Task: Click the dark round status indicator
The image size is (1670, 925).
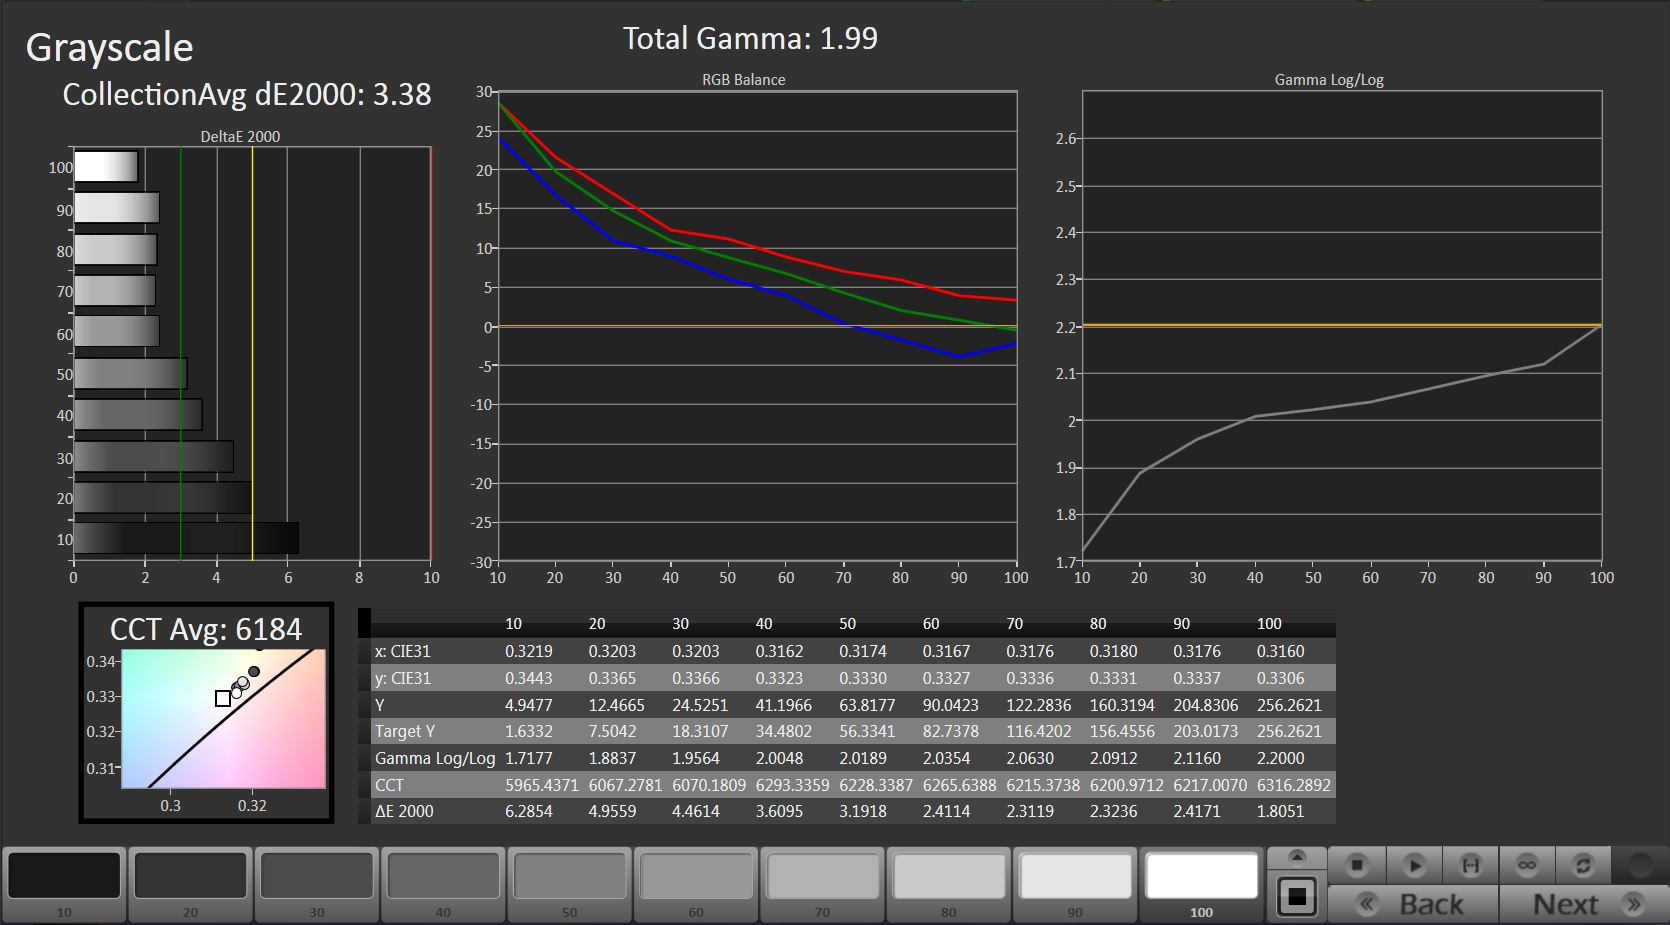Action: [1639, 865]
